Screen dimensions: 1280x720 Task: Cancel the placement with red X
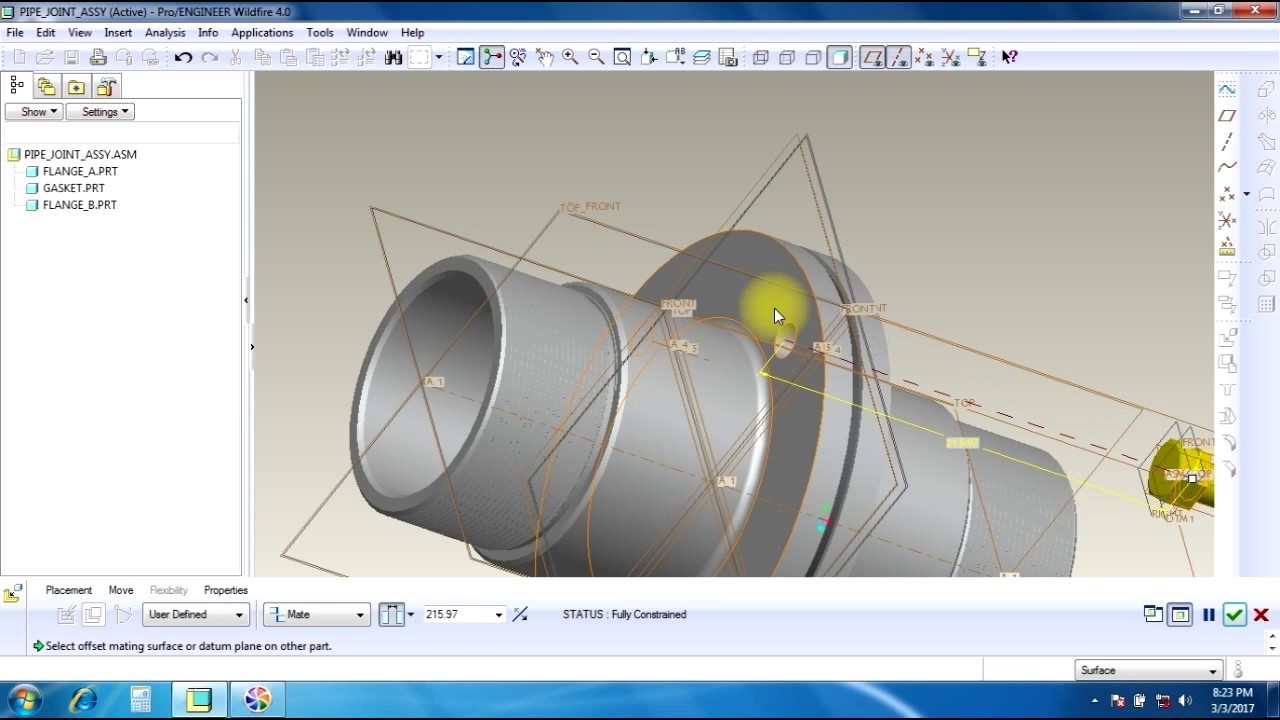1261,615
